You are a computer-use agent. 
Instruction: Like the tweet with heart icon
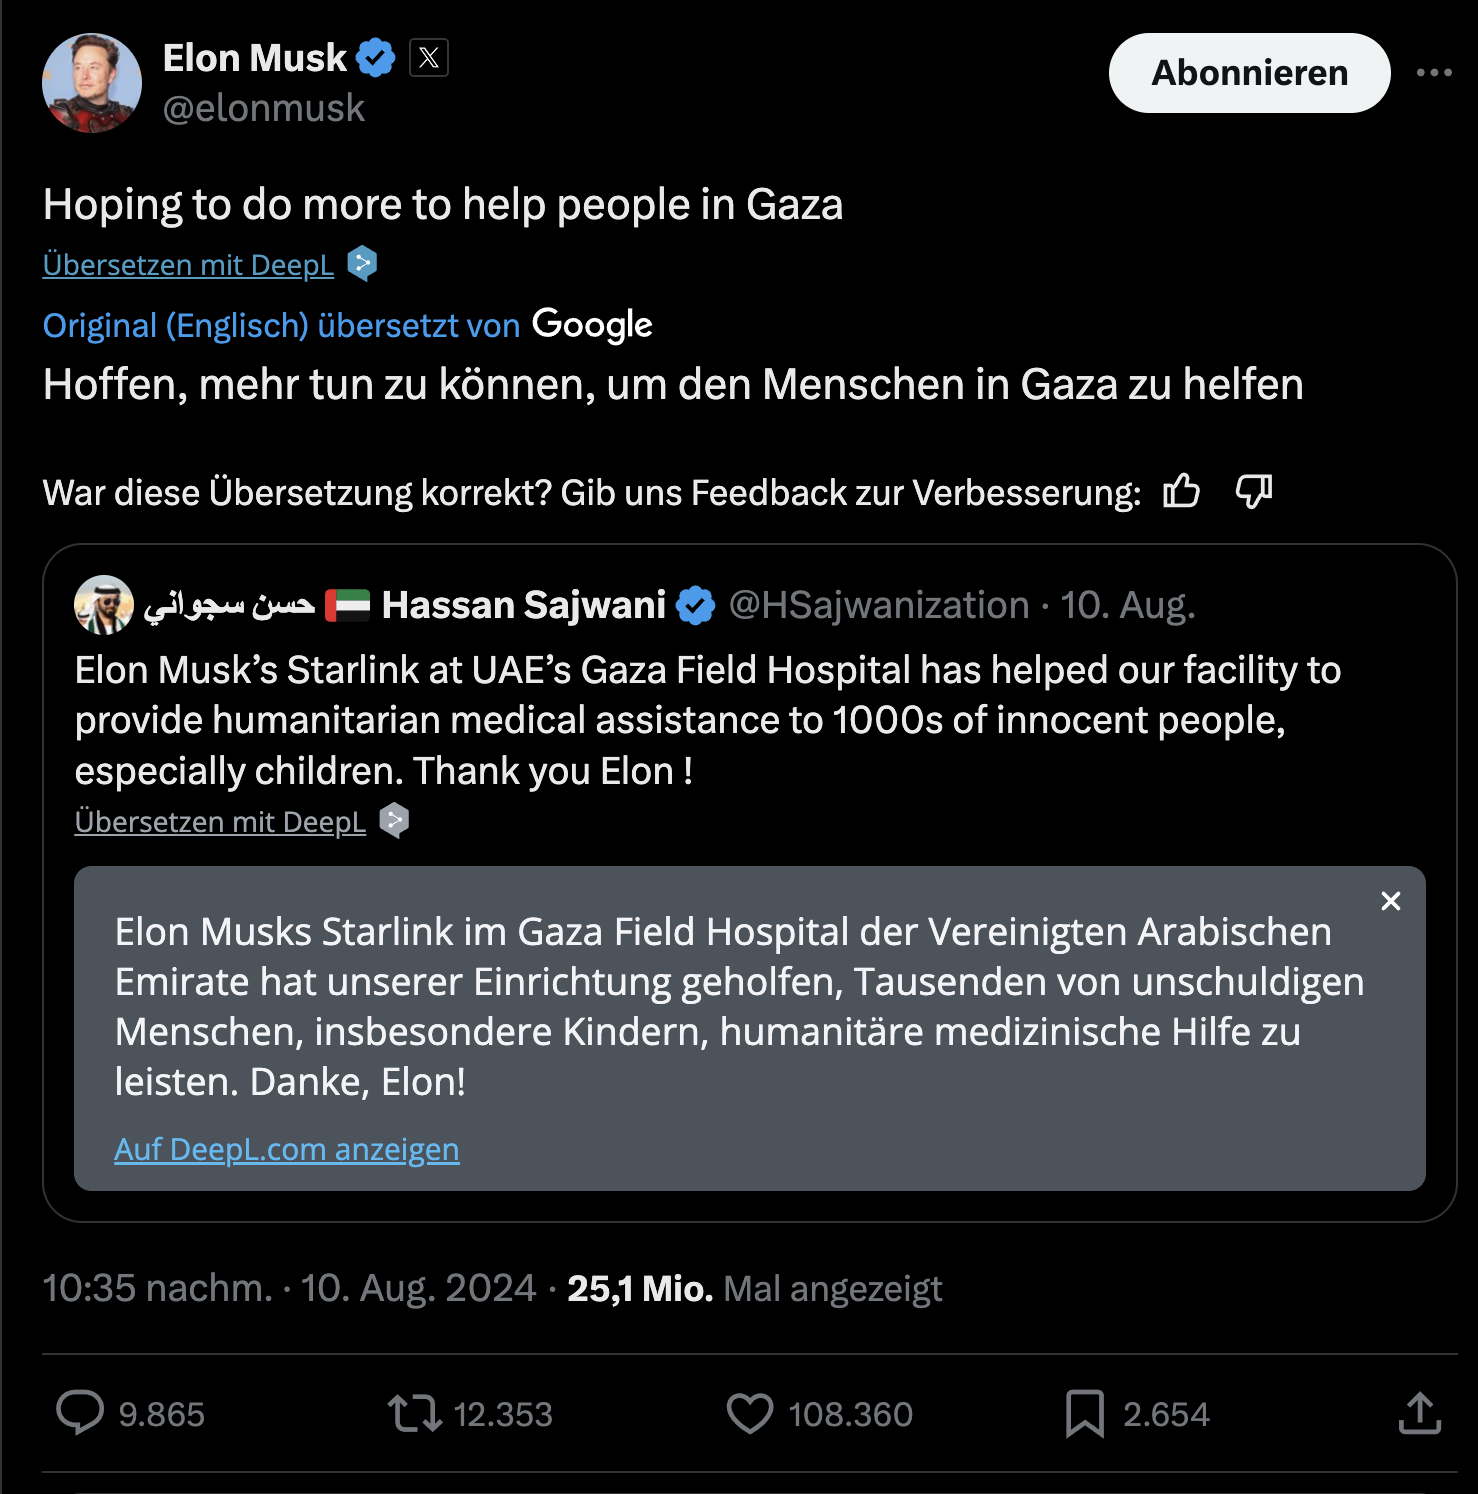click(749, 1413)
